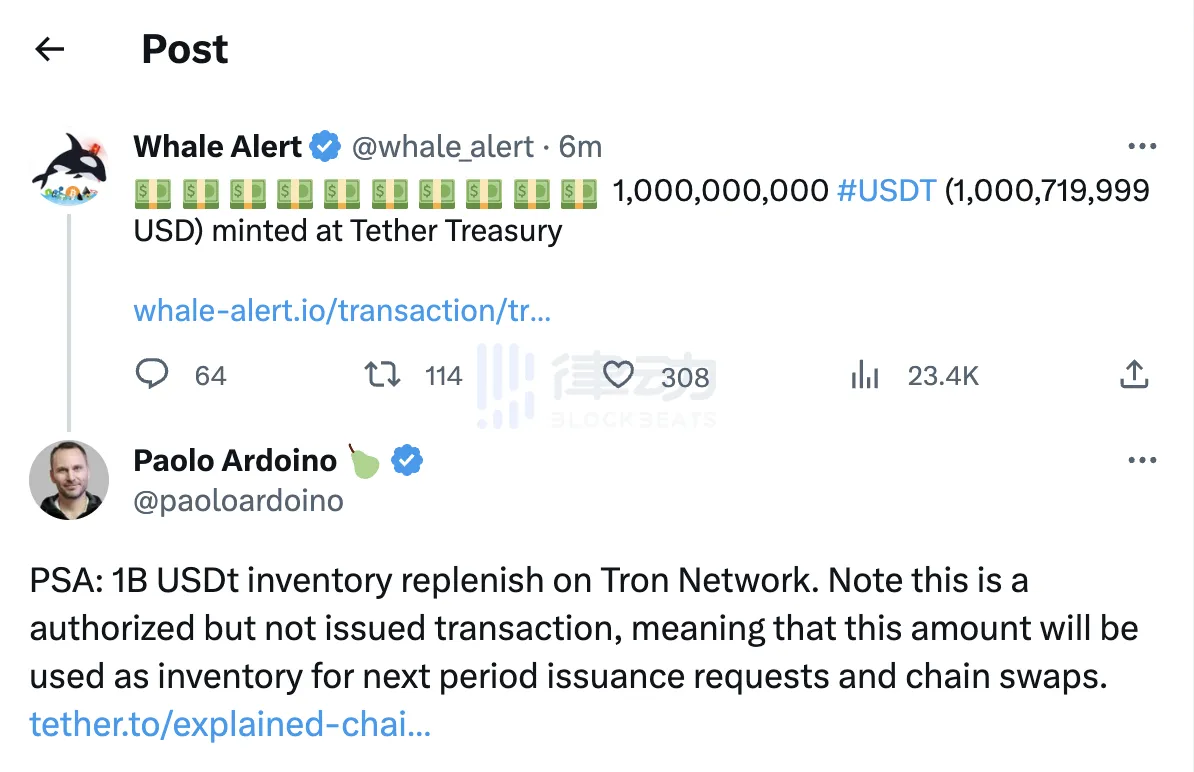Open the 6m timestamp of the tweet

click(580, 147)
